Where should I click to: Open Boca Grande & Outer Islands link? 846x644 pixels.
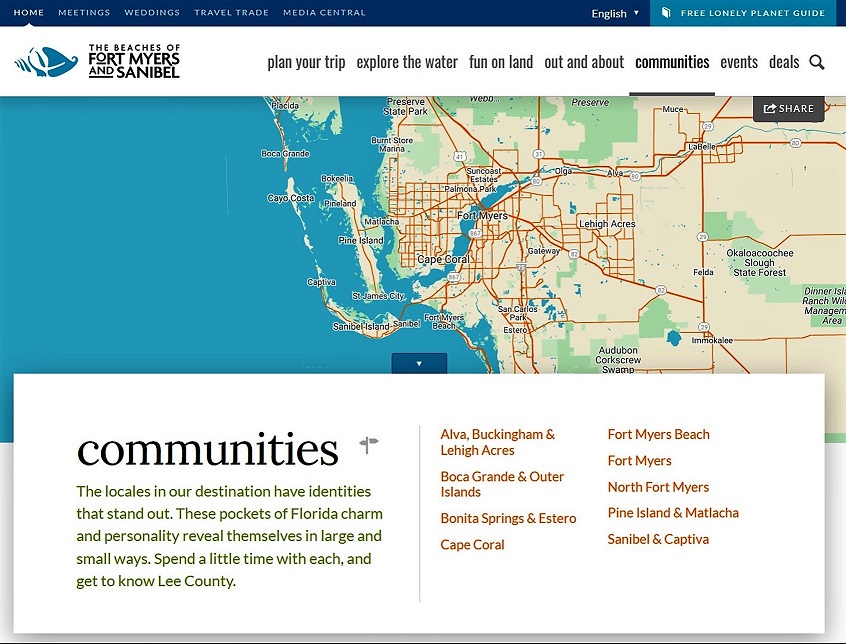(502, 484)
